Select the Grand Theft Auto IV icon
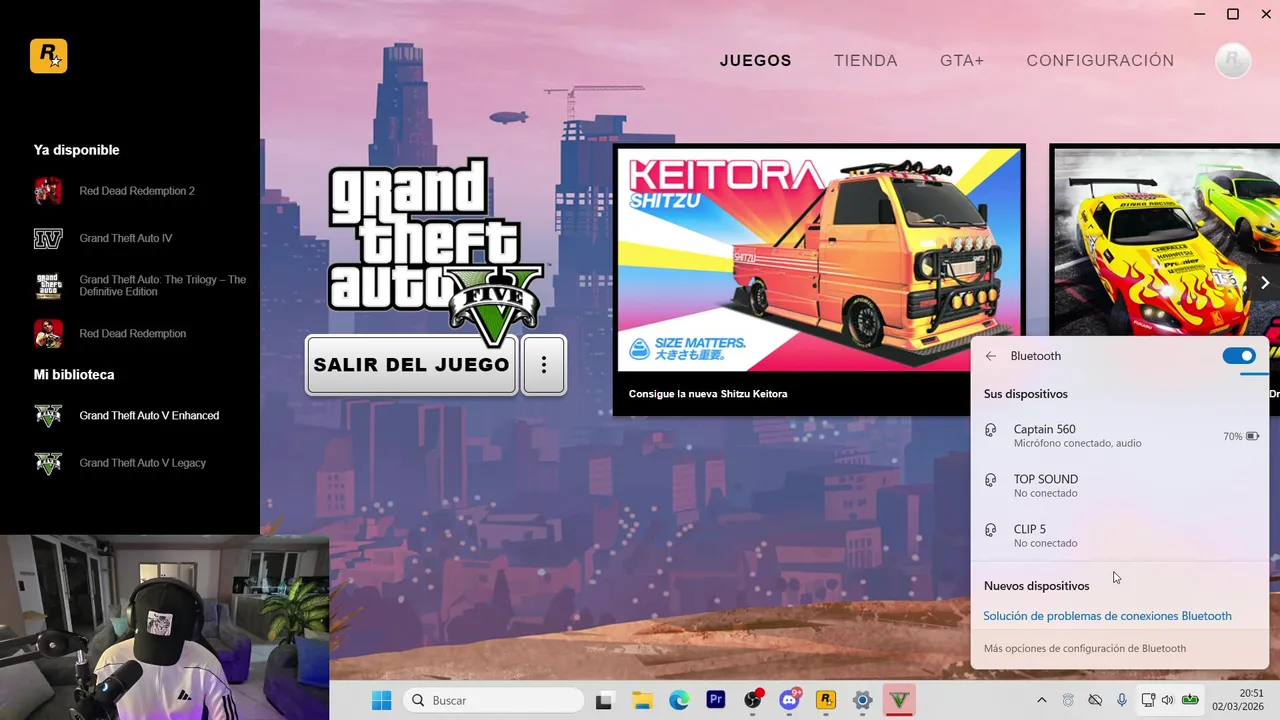 (48, 239)
